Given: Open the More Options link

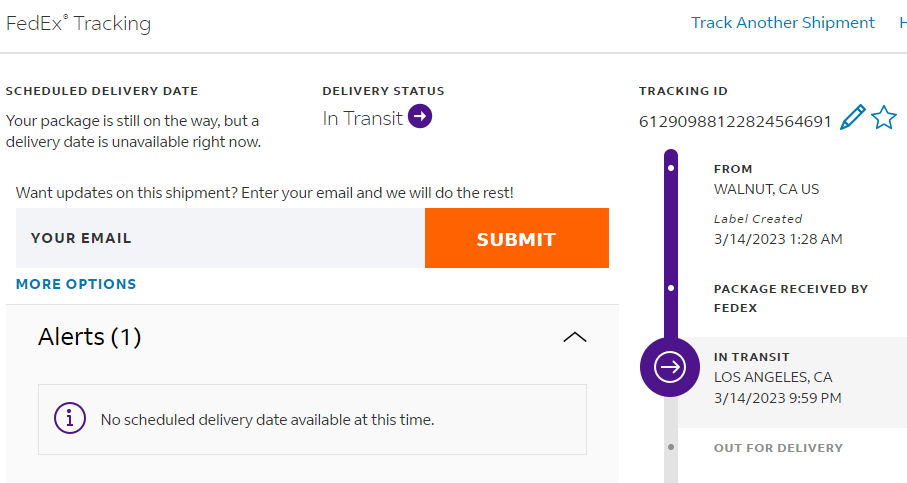Looking at the screenshot, I should coord(76,284).
